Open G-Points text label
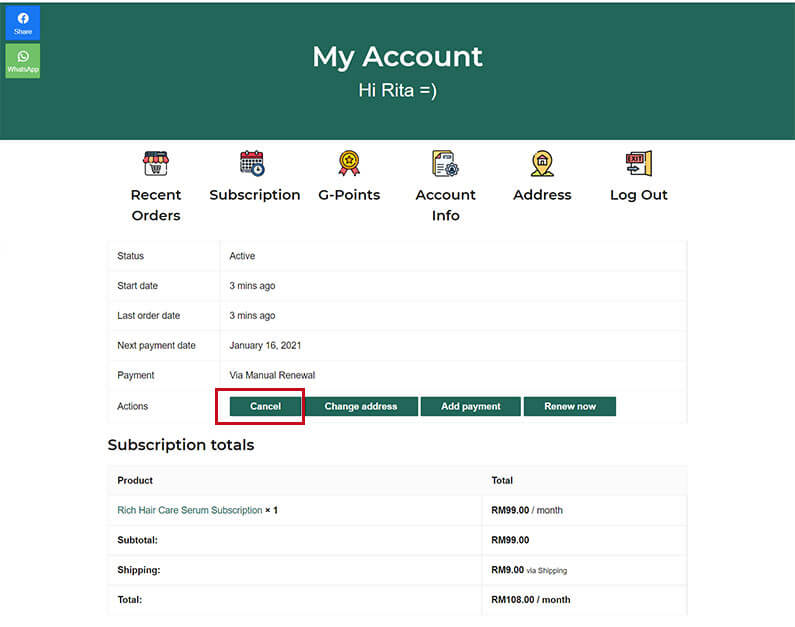Image resolution: width=795 pixels, height=627 pixels. (349, 195)
